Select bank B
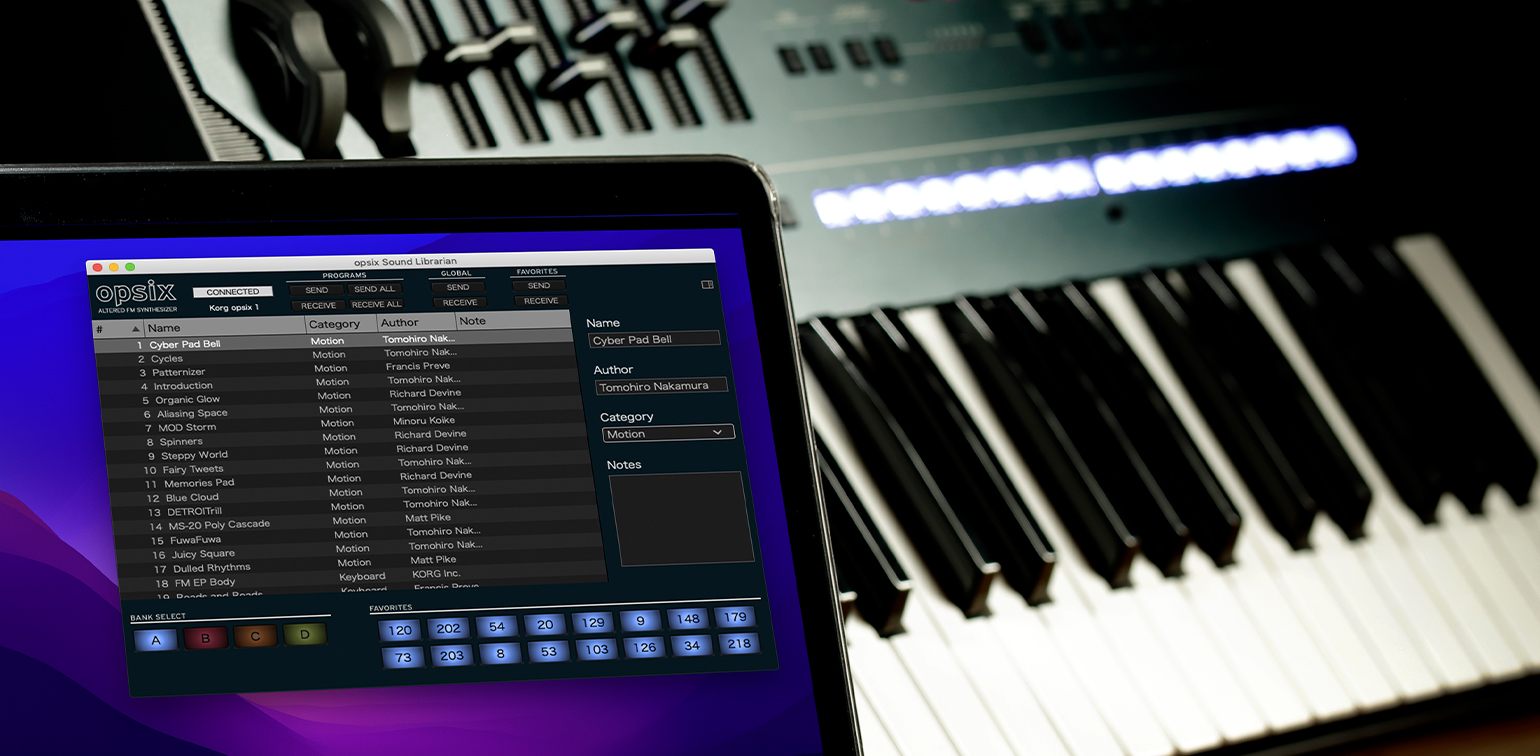This screenshot has width=1540, height=756. click(206, 638)
